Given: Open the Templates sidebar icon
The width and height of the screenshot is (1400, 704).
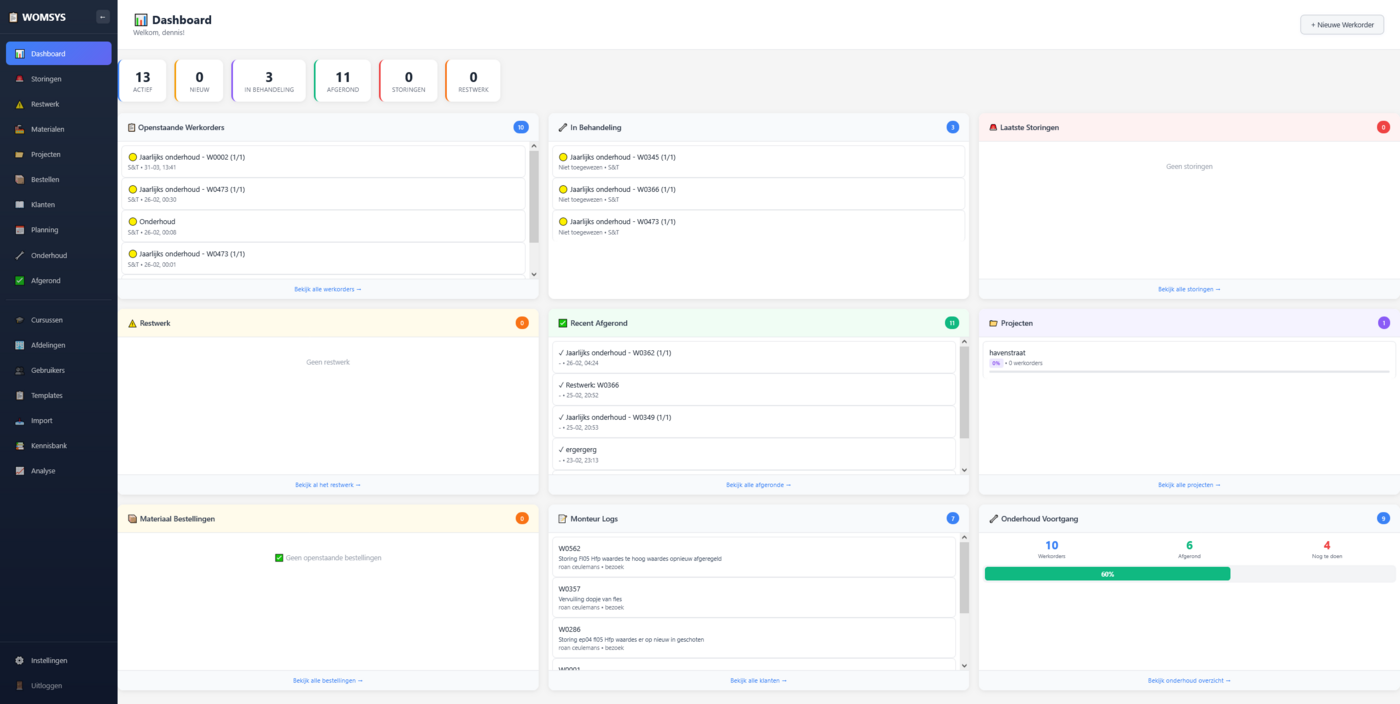Looking at the screenshot, I should point(20,394).
